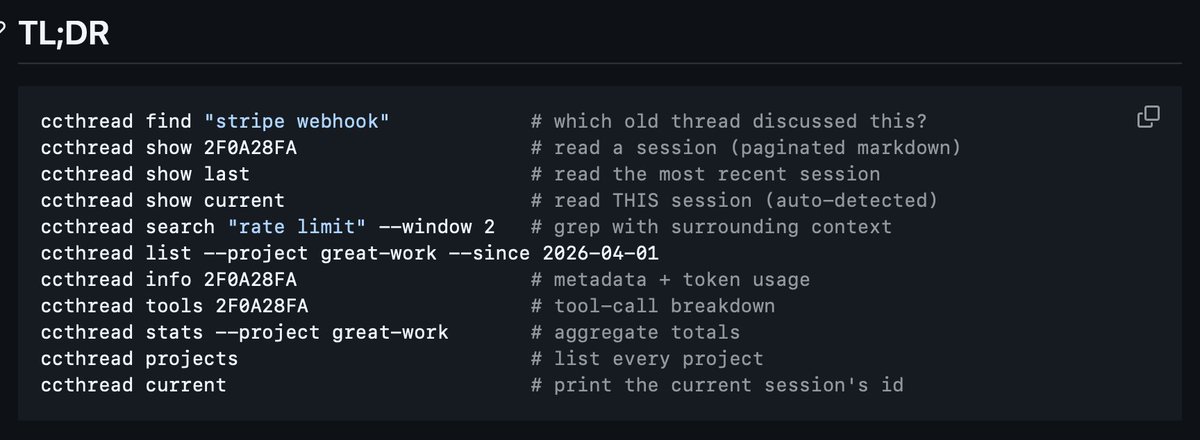
Task: Copy the code block to clipboard
Action: (1148, 117)
